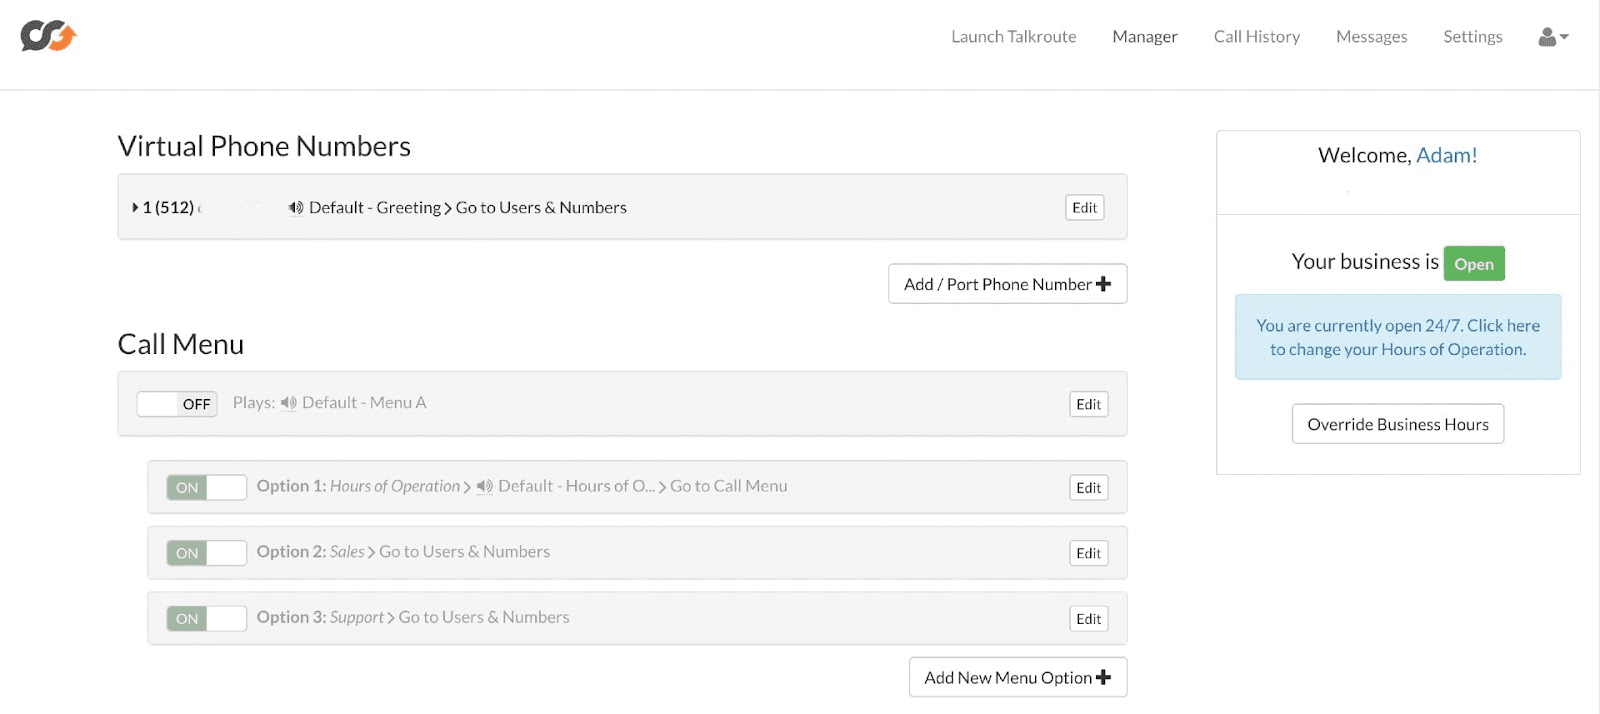Click the Talkroute logo icon
This screenshot has height=714, width=1600.
(x=48, y=36)
